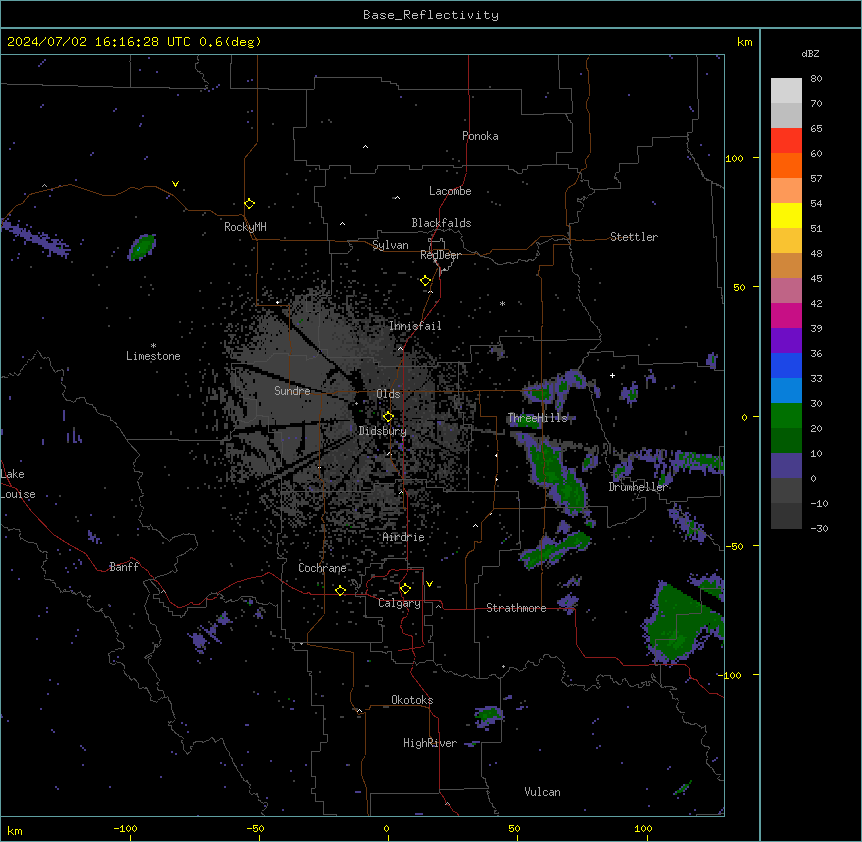This screenshot has height=842, width=862.
Task: Click the green radar echo west of RockyMH
Action: coord(142,247)
